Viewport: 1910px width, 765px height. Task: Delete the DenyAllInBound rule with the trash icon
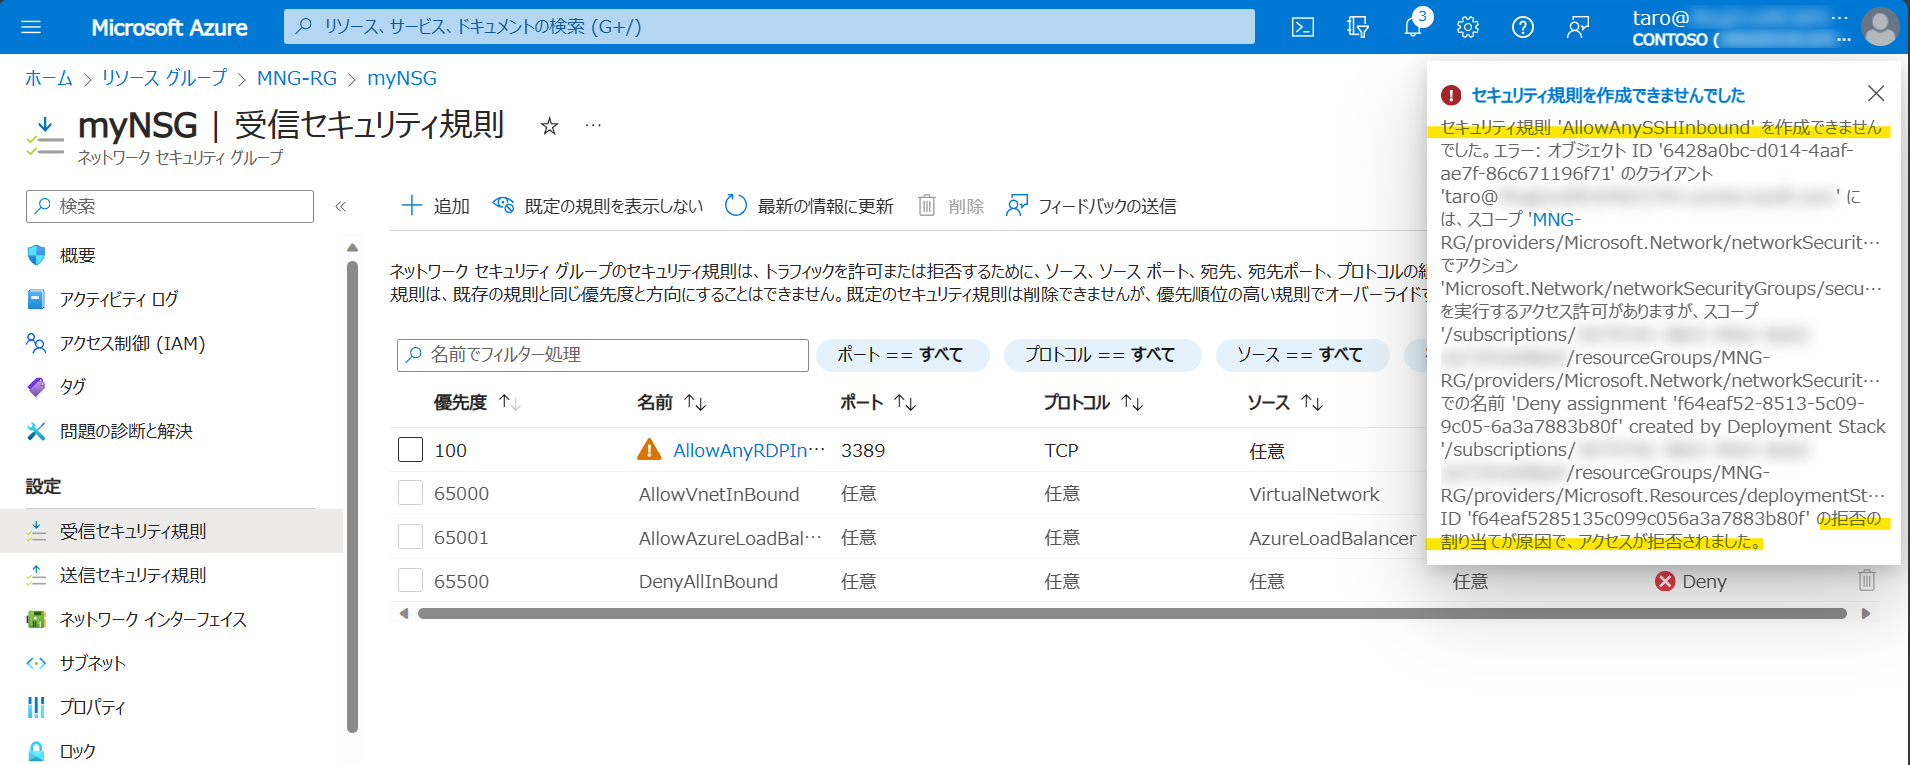click(x=1866, y=580)
